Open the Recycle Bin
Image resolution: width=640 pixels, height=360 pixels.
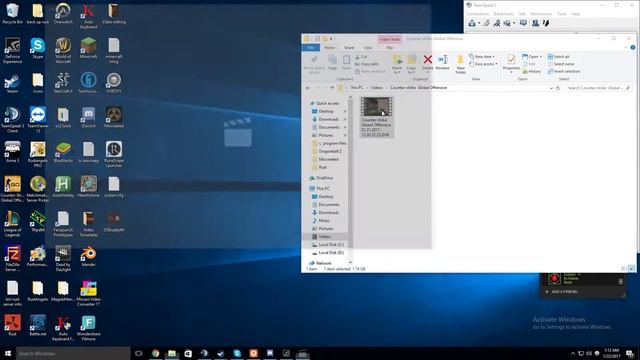pos(12,13)
